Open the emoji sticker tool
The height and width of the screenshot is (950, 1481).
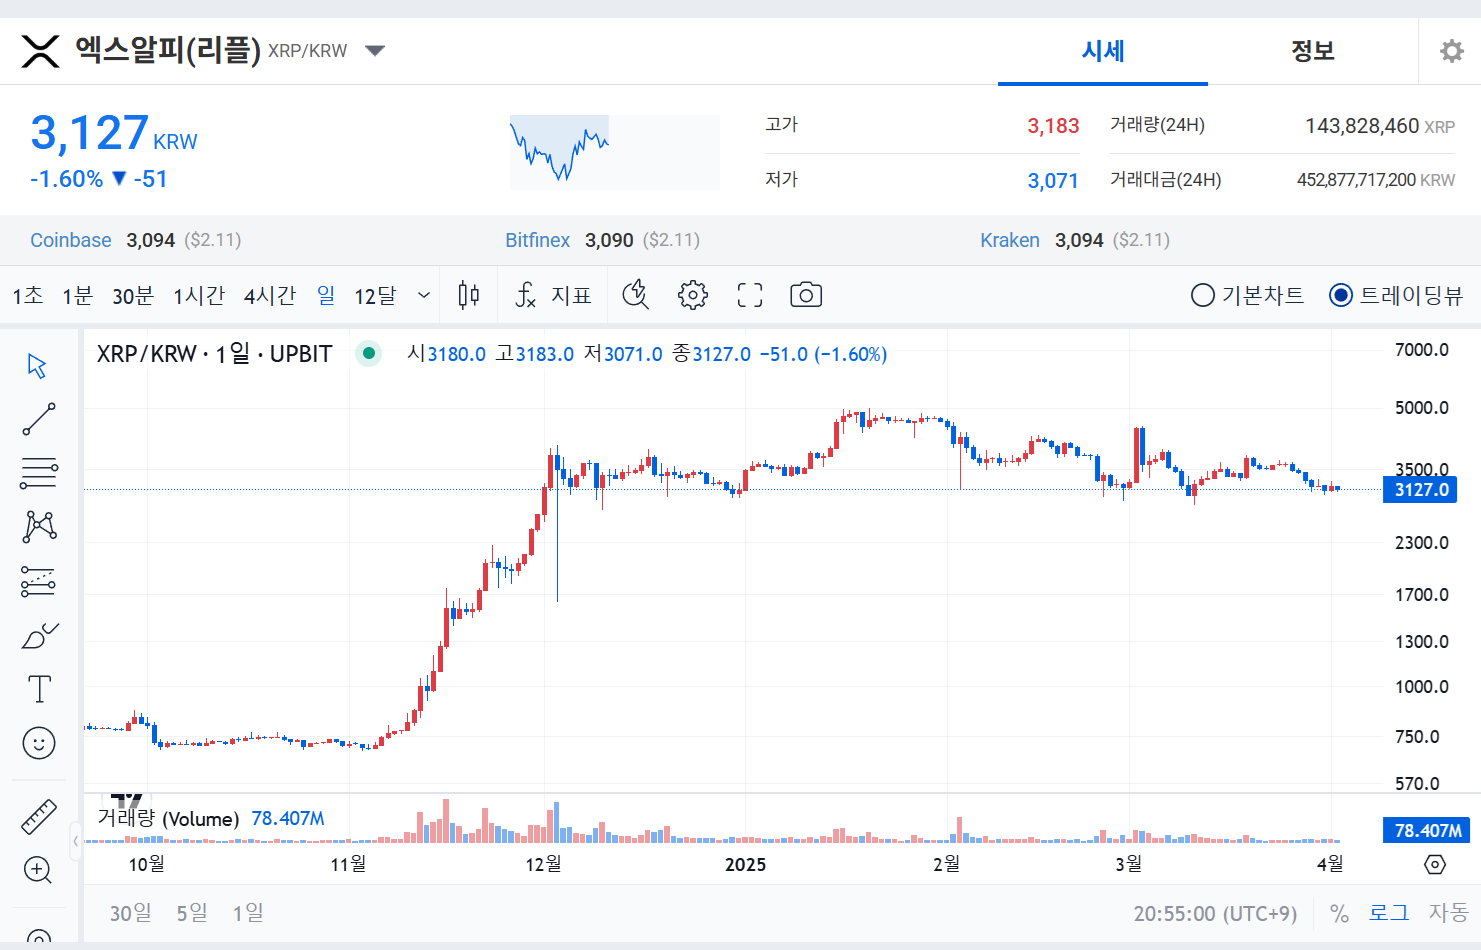[39, 743]
